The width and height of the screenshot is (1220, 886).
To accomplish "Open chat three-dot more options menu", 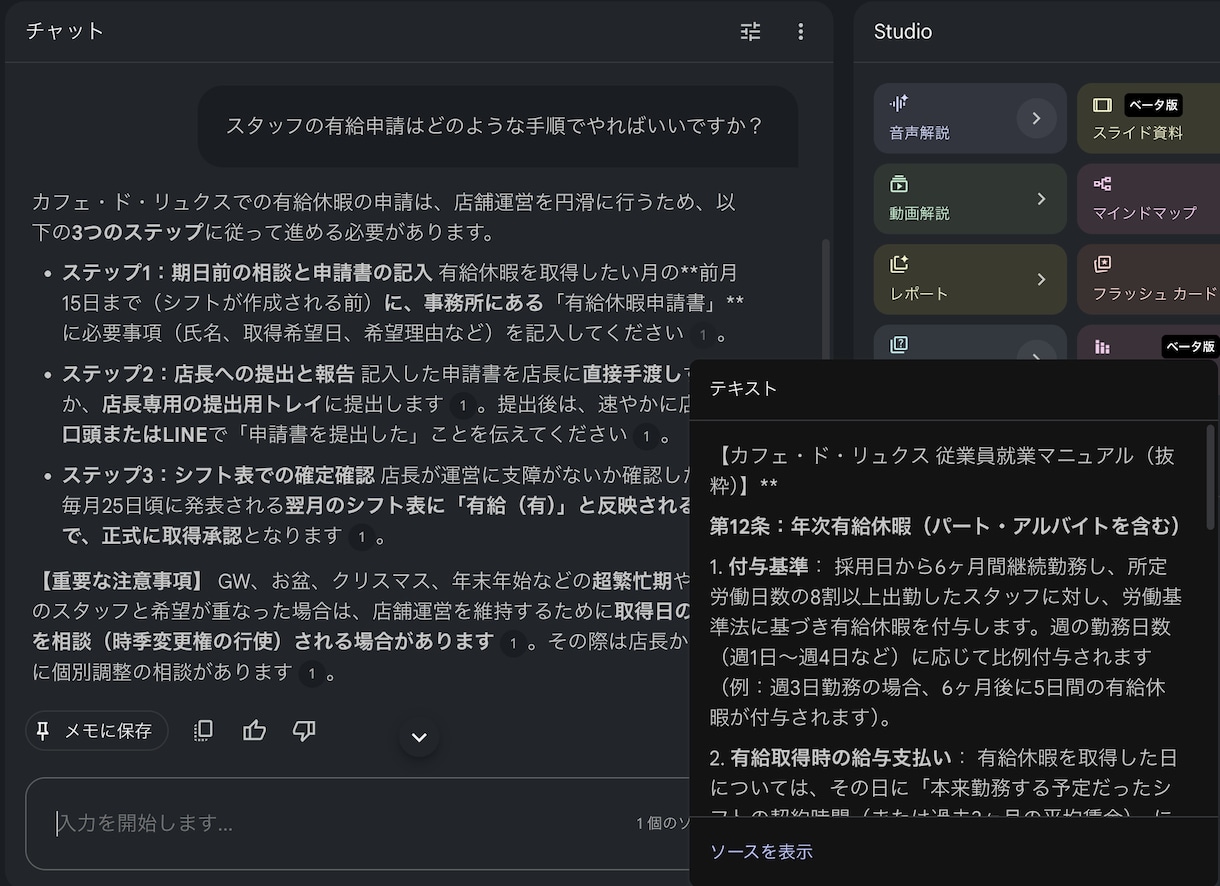I will [800, 32].
